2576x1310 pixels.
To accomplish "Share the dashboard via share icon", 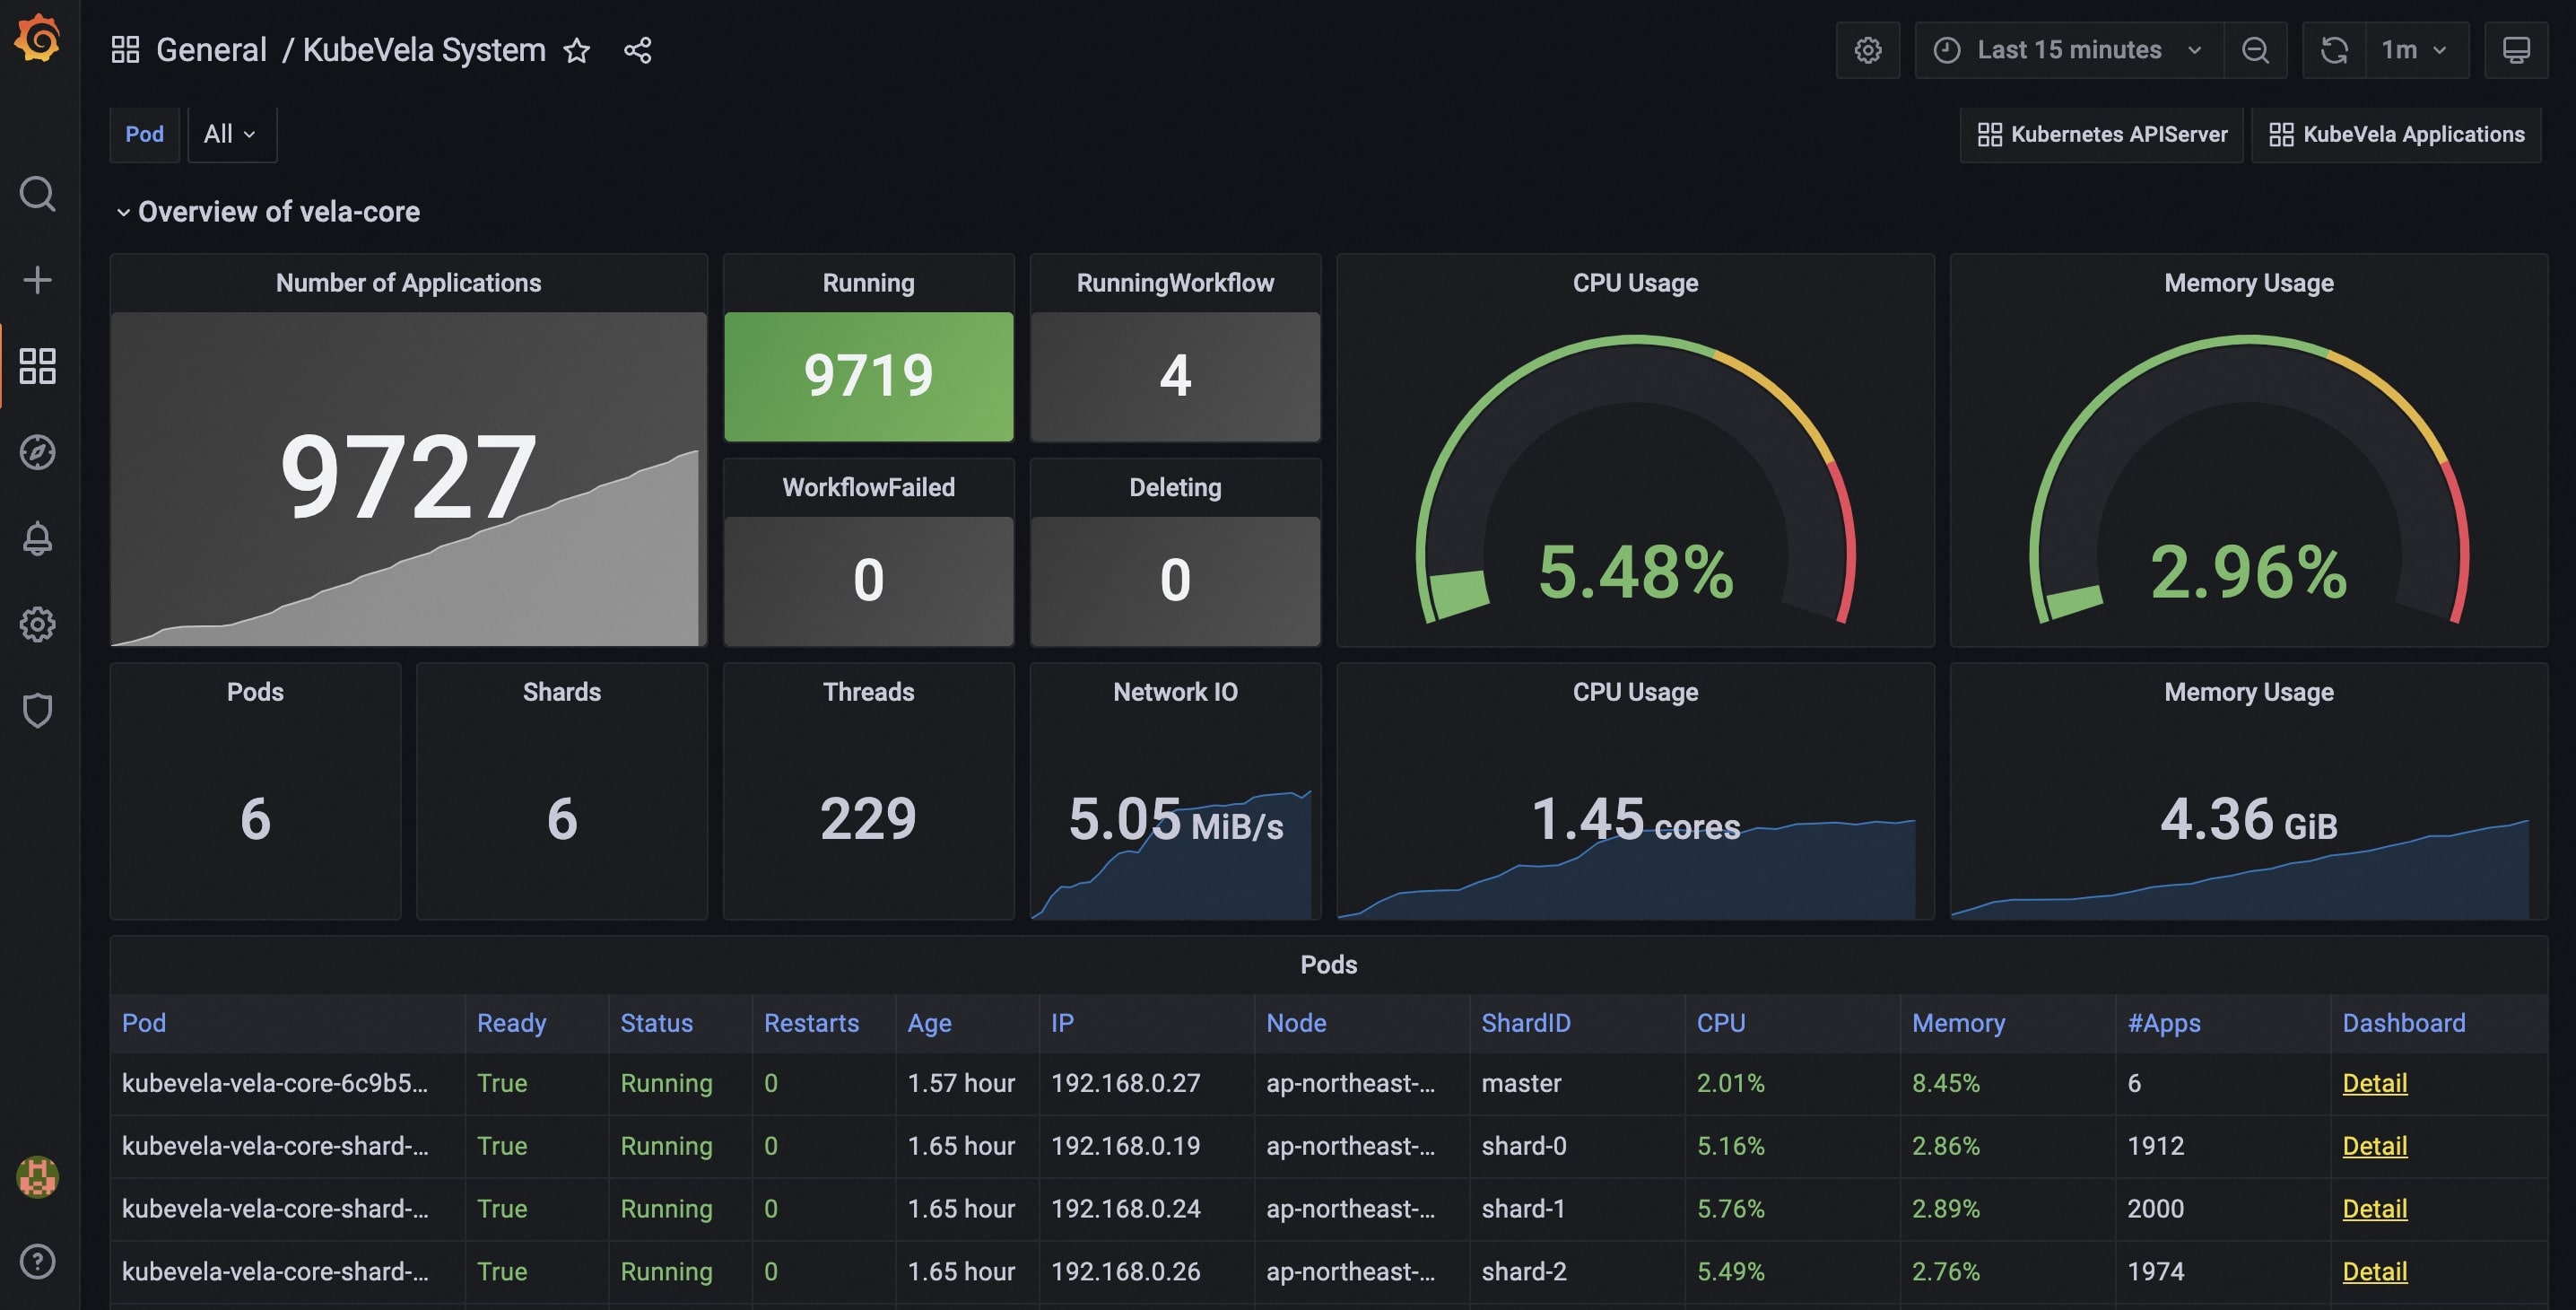I will 637,50.
